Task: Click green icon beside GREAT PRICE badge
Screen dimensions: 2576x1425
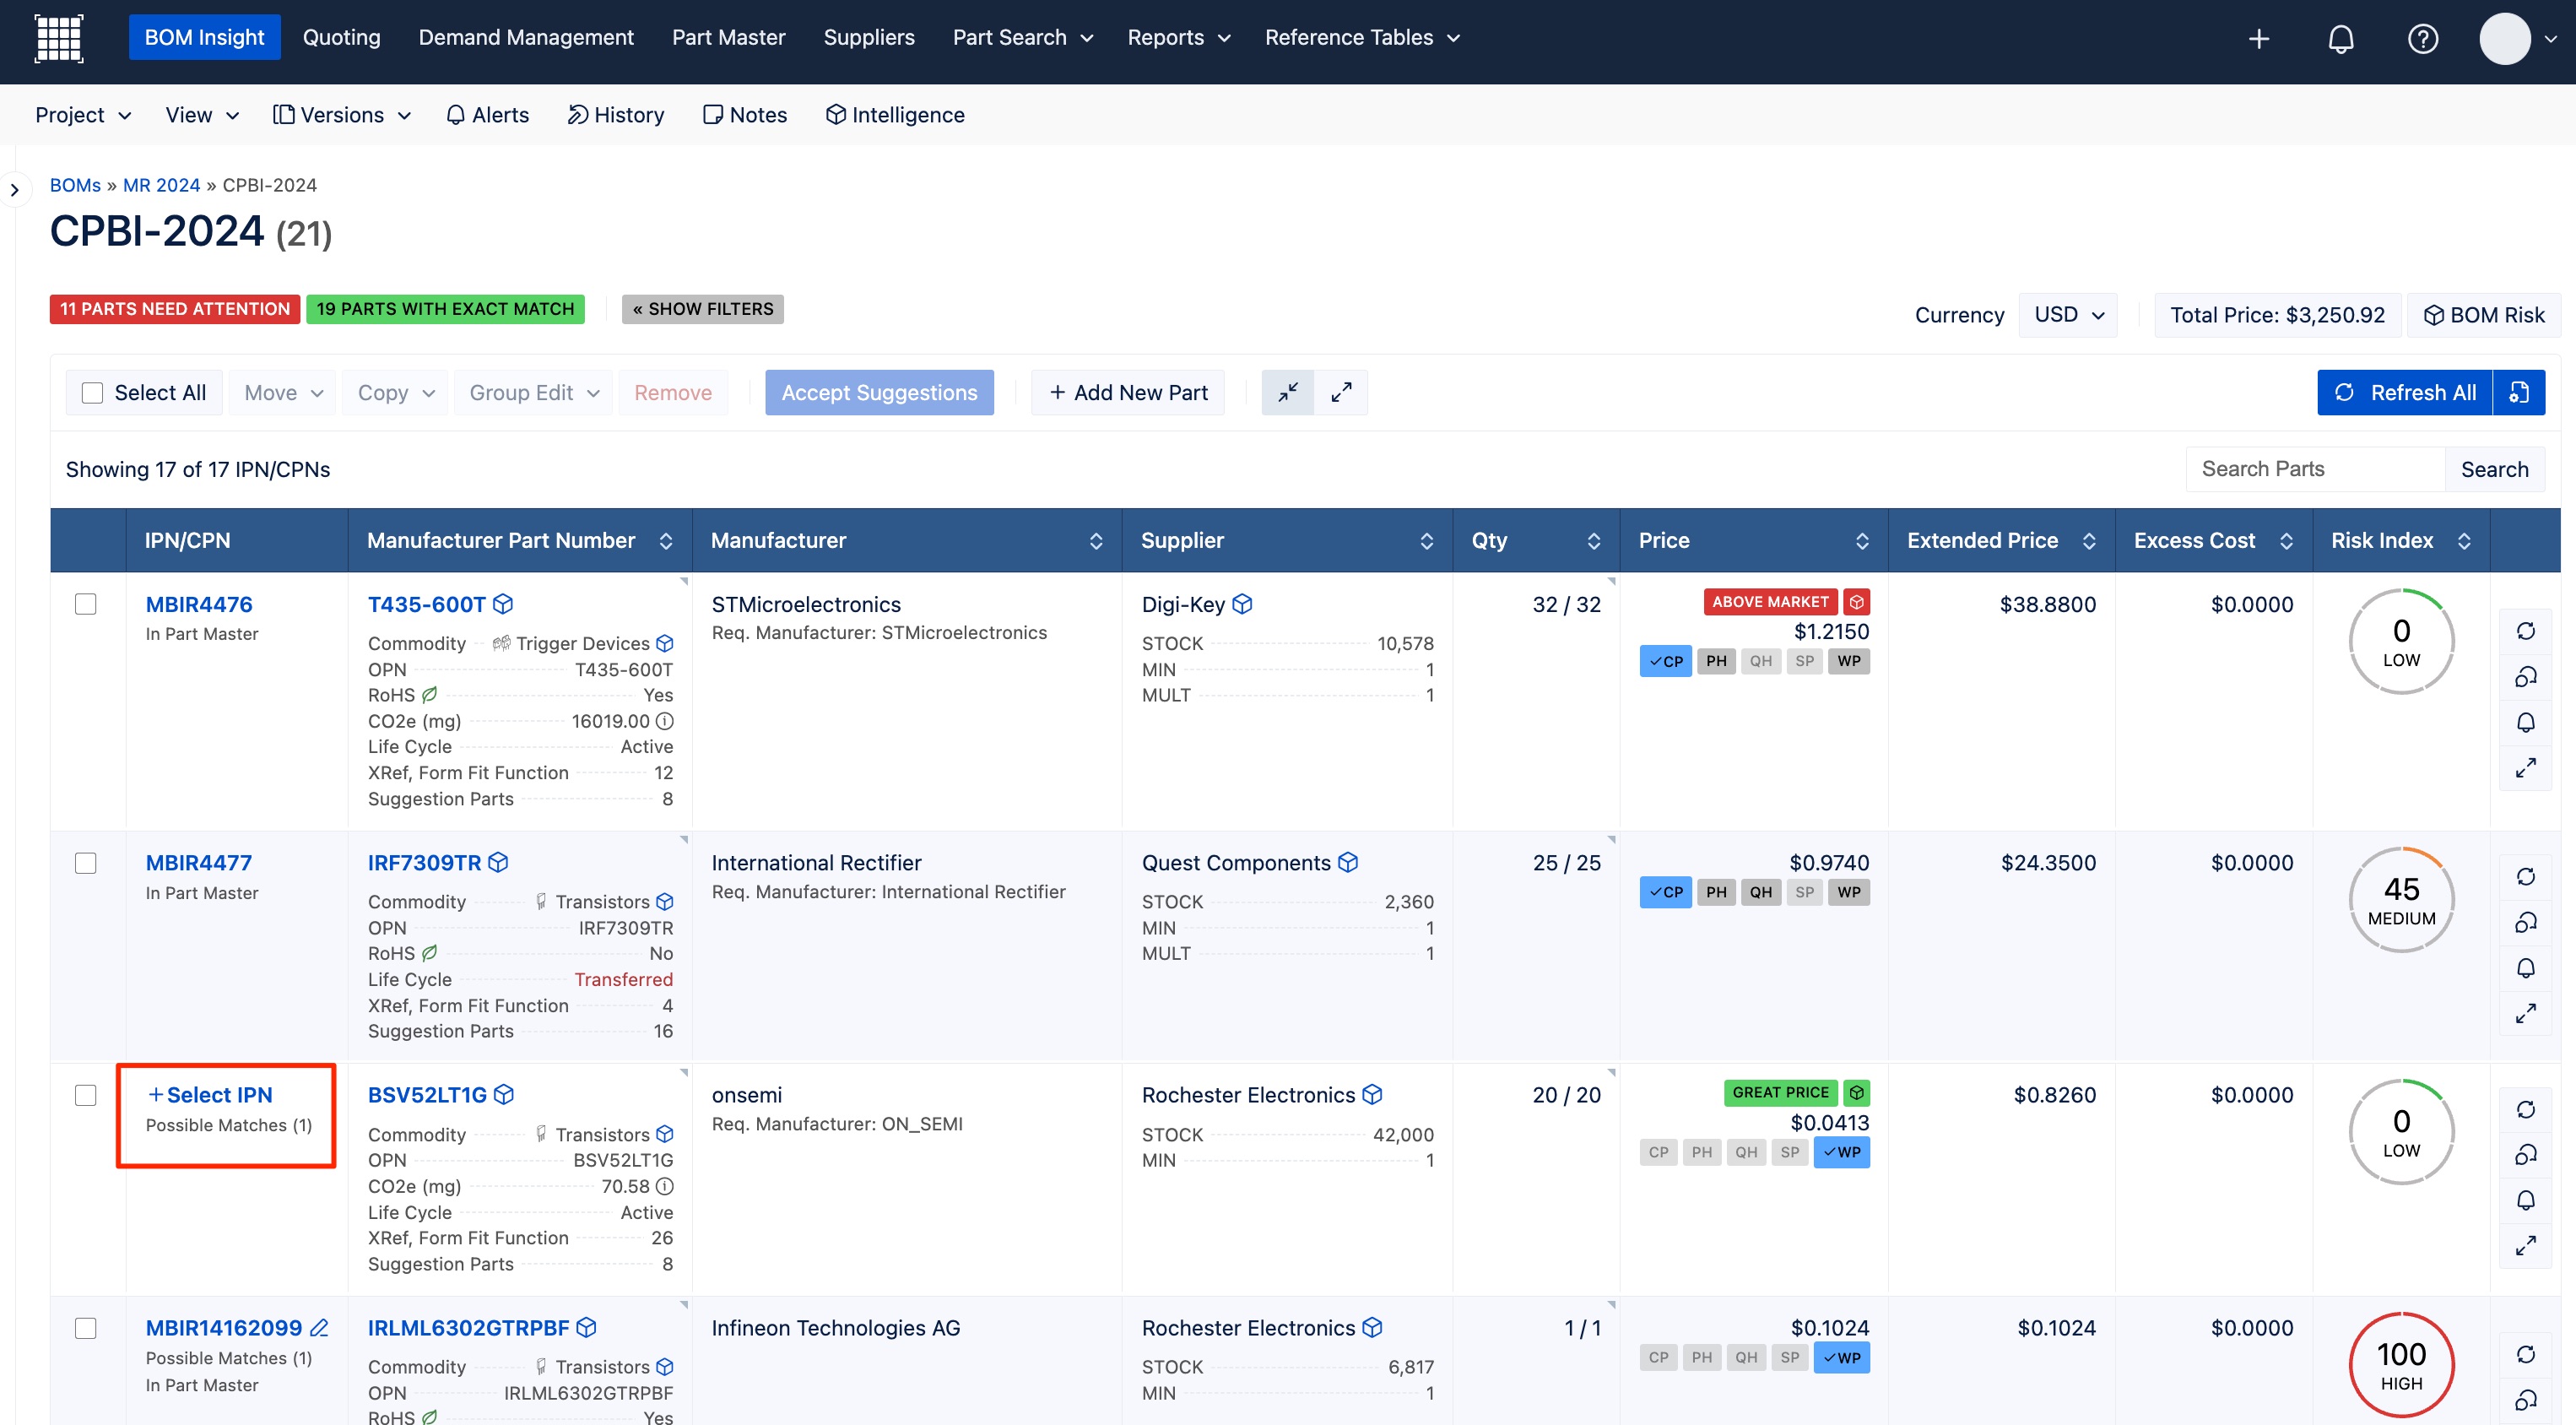Action: [x=1857, y=1092]
